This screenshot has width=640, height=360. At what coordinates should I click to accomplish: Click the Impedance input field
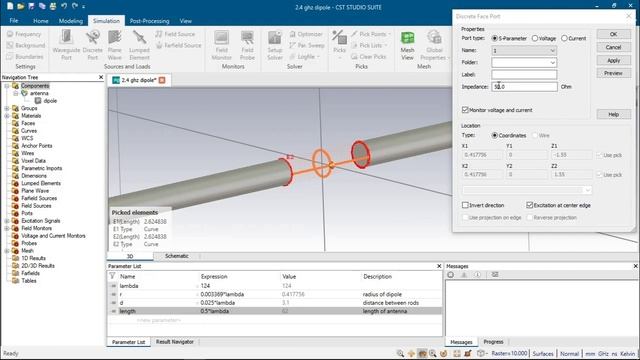524,87
